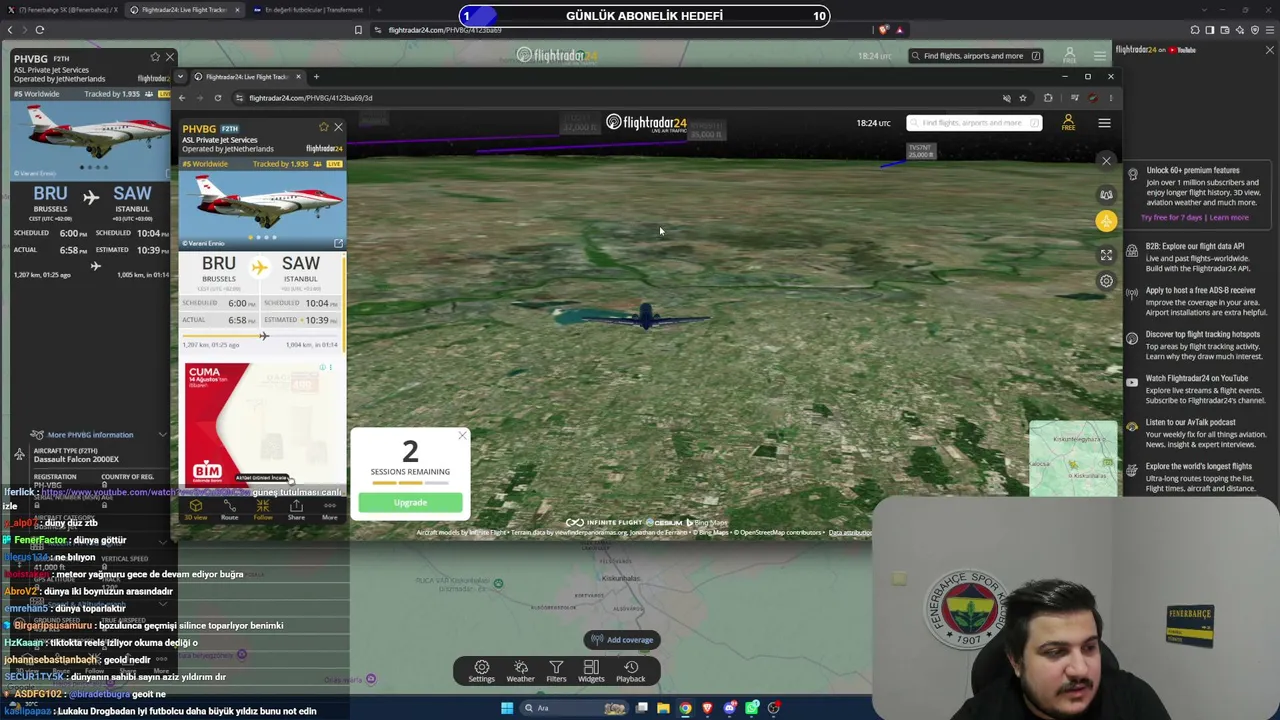
Task: Open 3D view settings gear
Action: coord(1106,281)
